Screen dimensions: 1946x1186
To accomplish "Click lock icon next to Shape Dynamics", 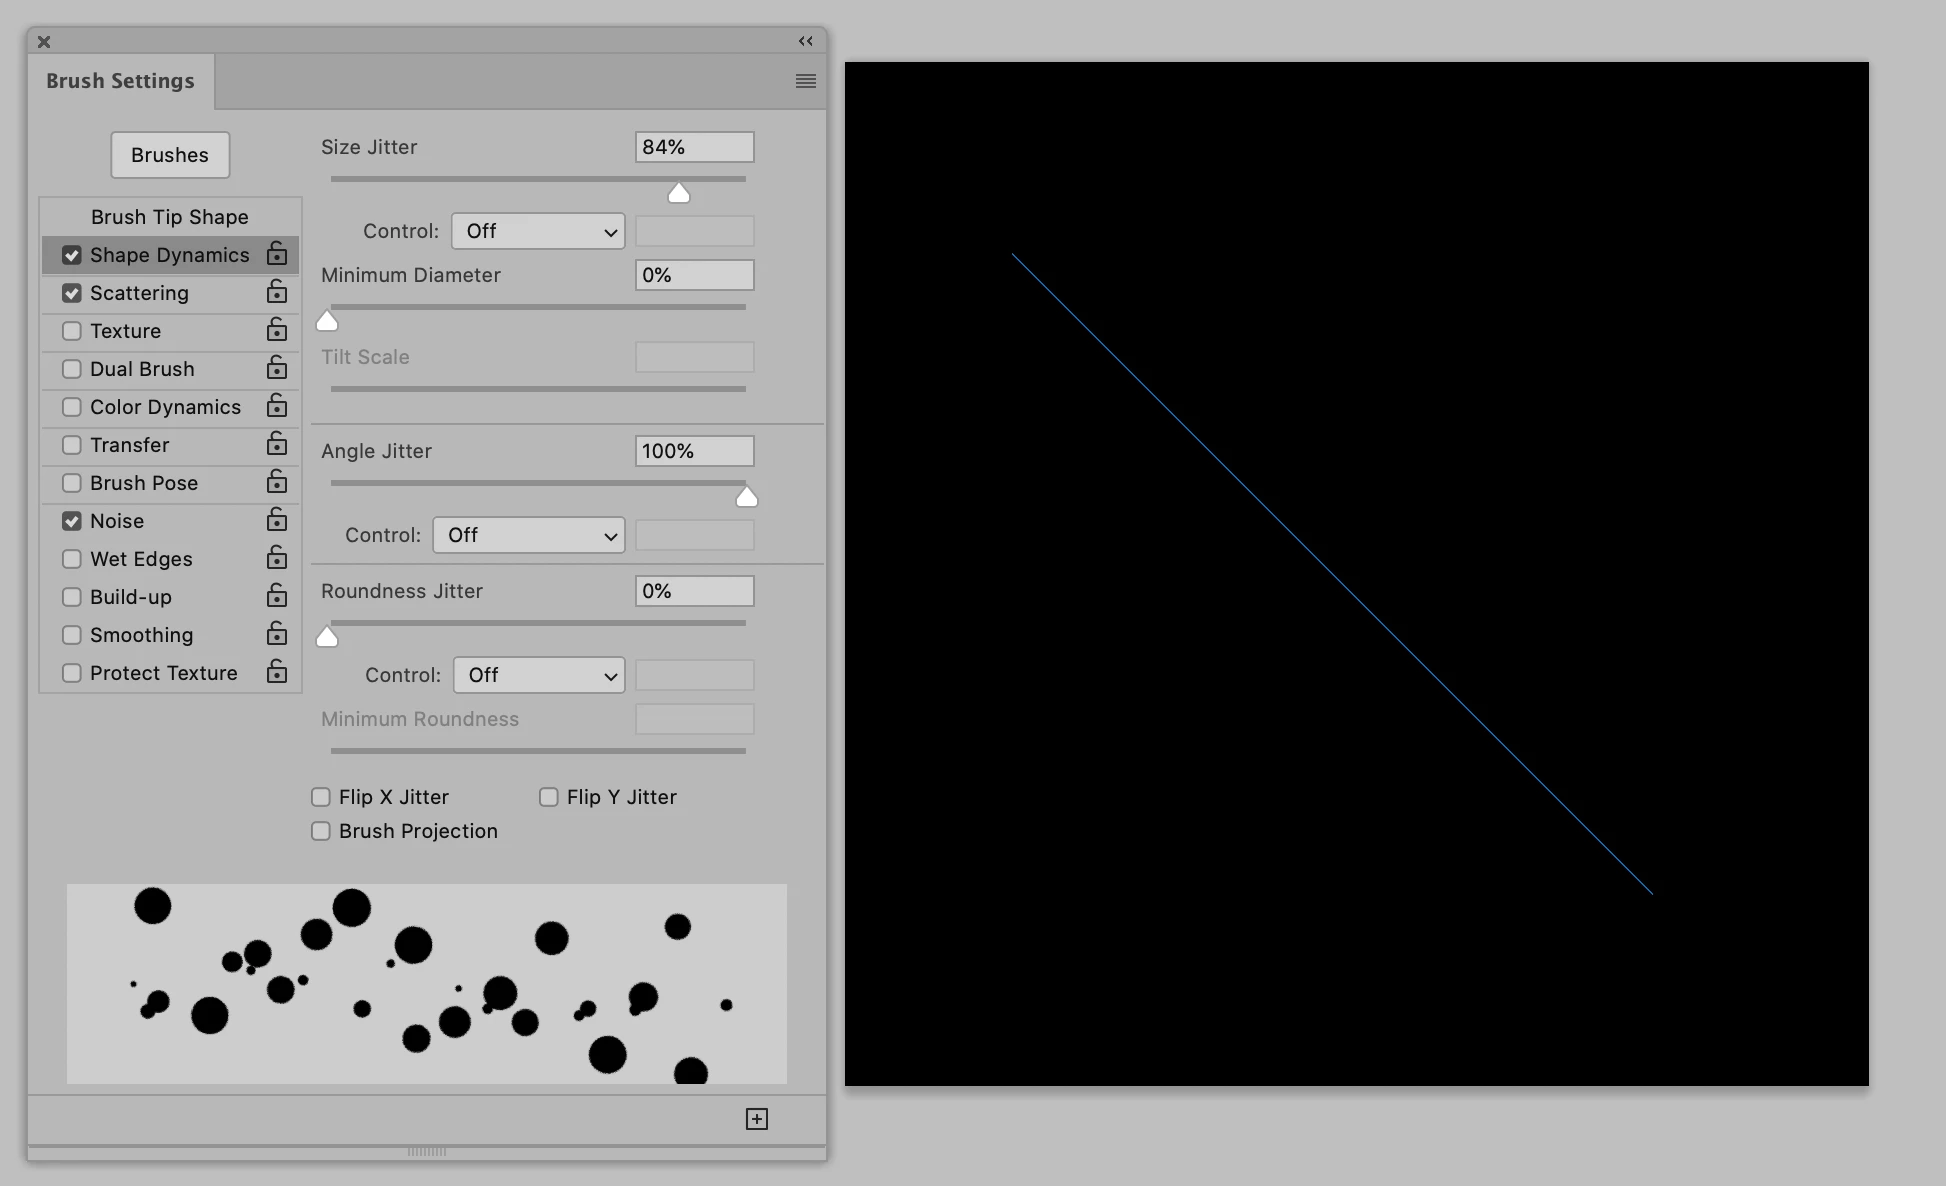I will click(277, 254).
